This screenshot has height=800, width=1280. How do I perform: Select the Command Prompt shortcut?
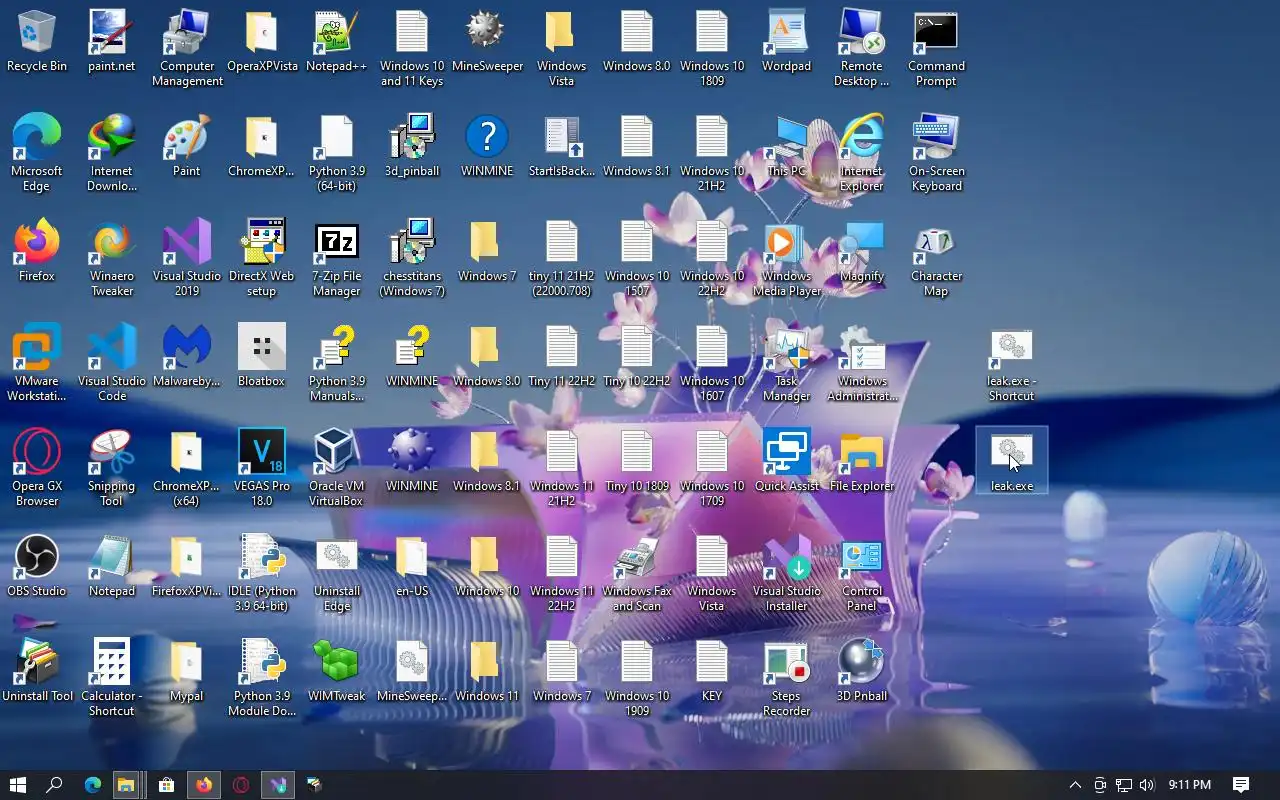point(937,49)
